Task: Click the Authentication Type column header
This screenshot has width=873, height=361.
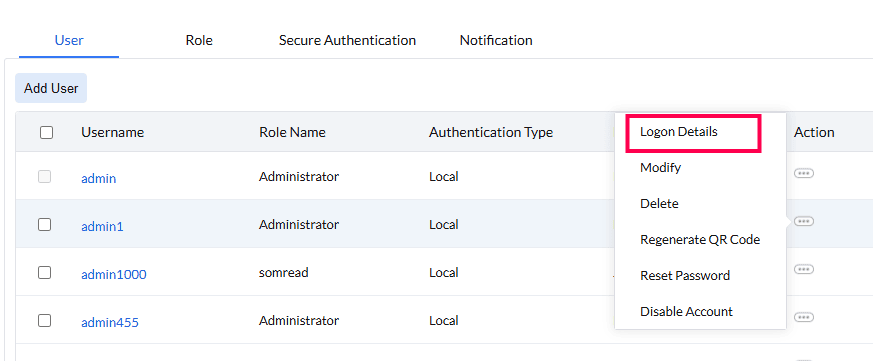Action: [x=491, y=132]
